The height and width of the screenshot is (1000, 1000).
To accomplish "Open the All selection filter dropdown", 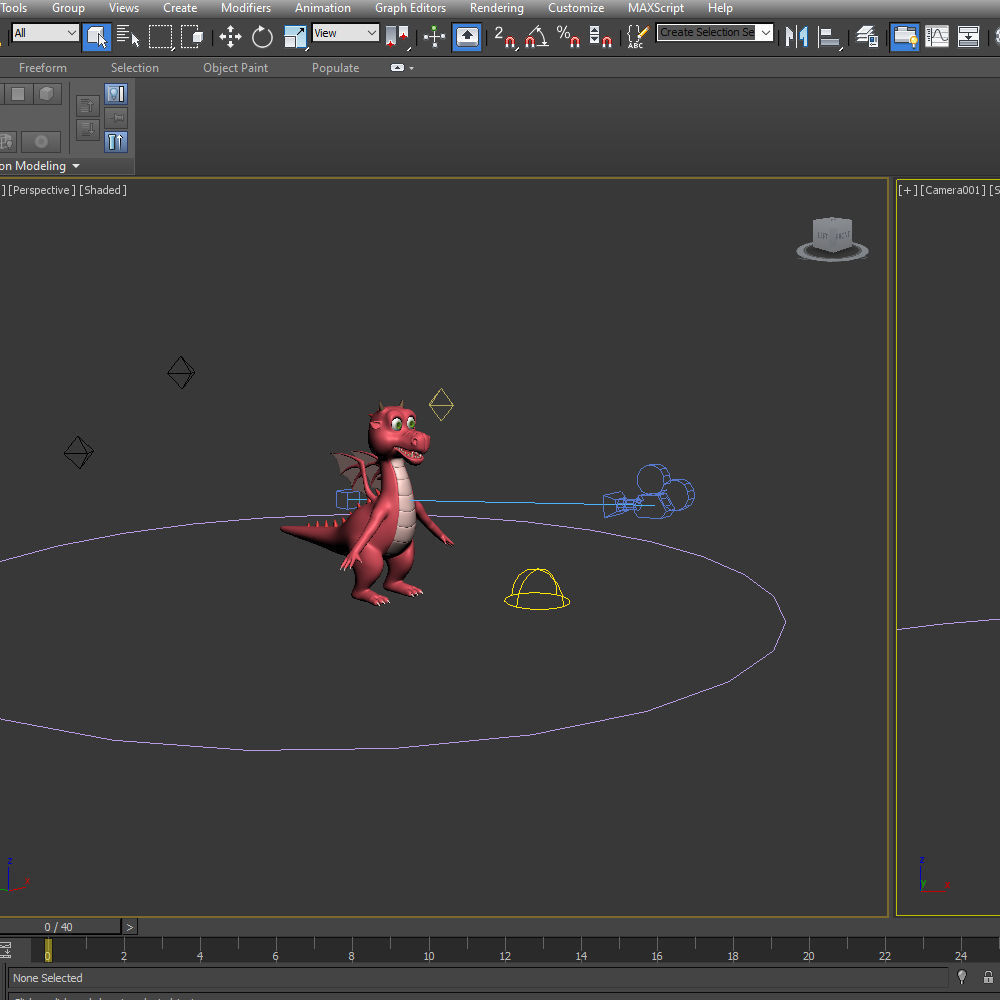I will (45, 33).
